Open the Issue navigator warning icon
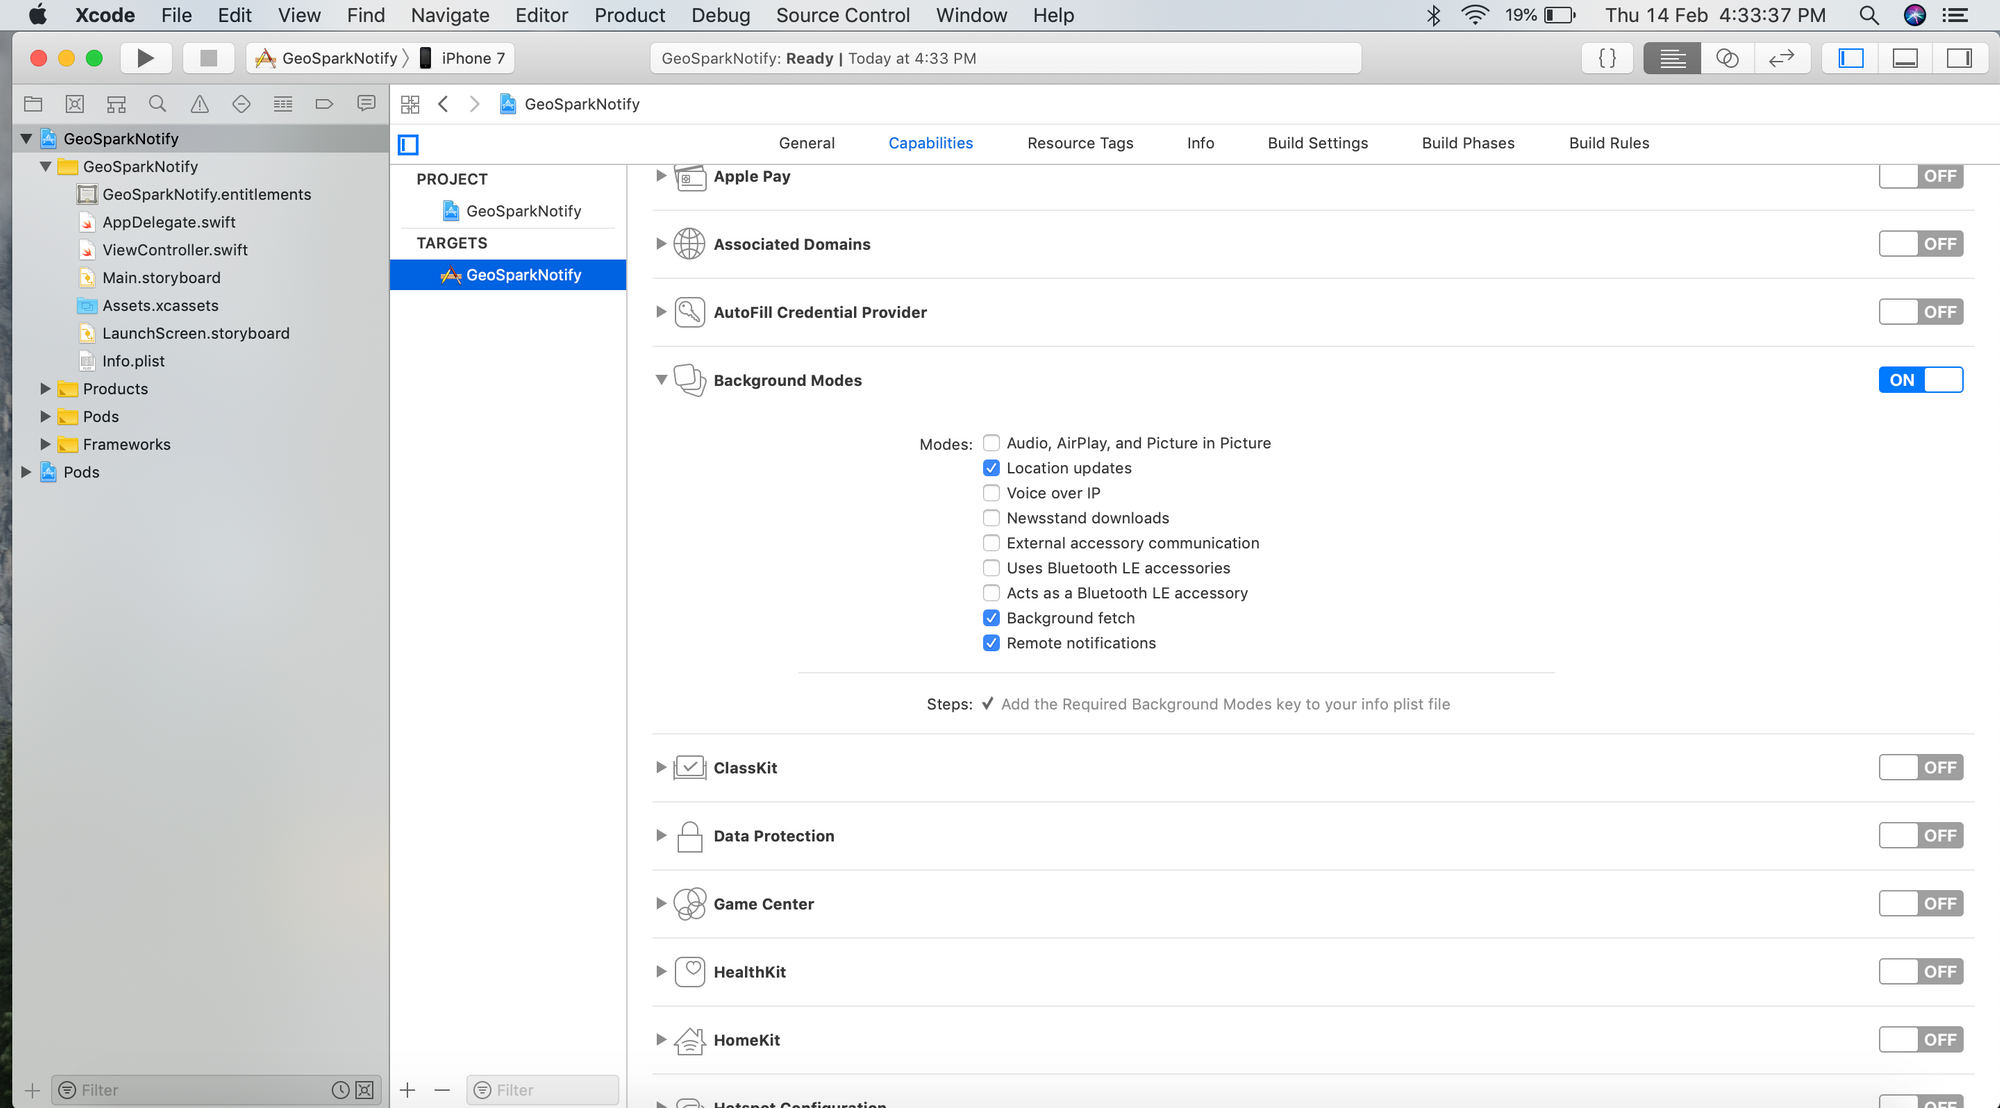Screen dimensions: 2000x1108 tap(200, 104)
